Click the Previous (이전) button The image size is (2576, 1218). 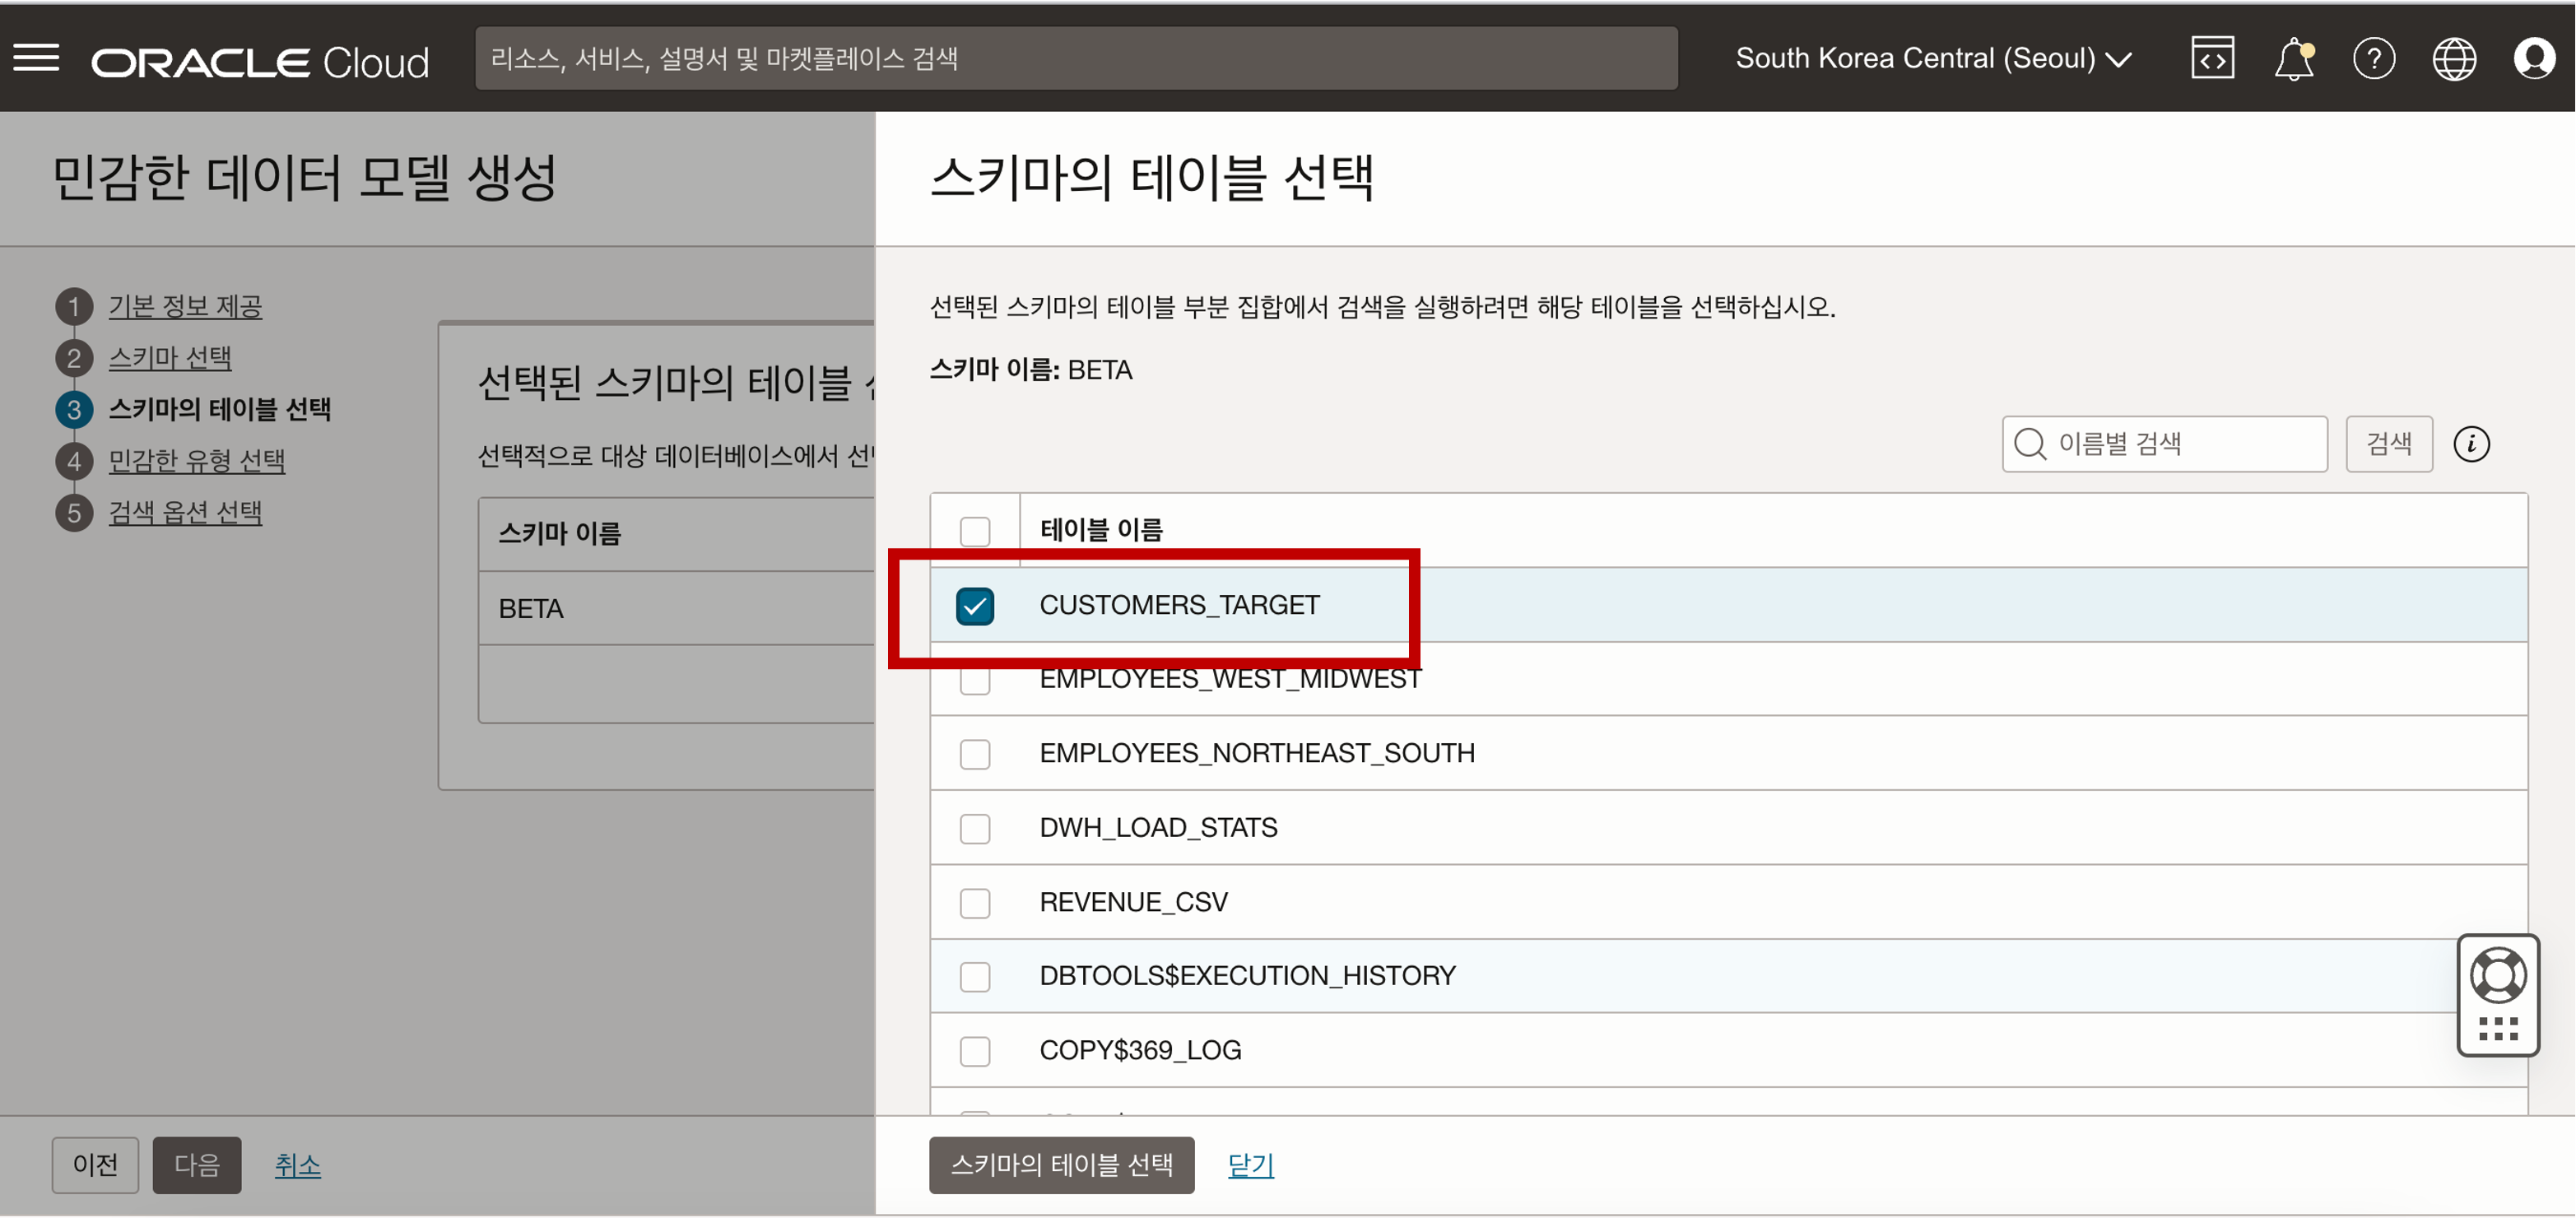coord(95,1165)
